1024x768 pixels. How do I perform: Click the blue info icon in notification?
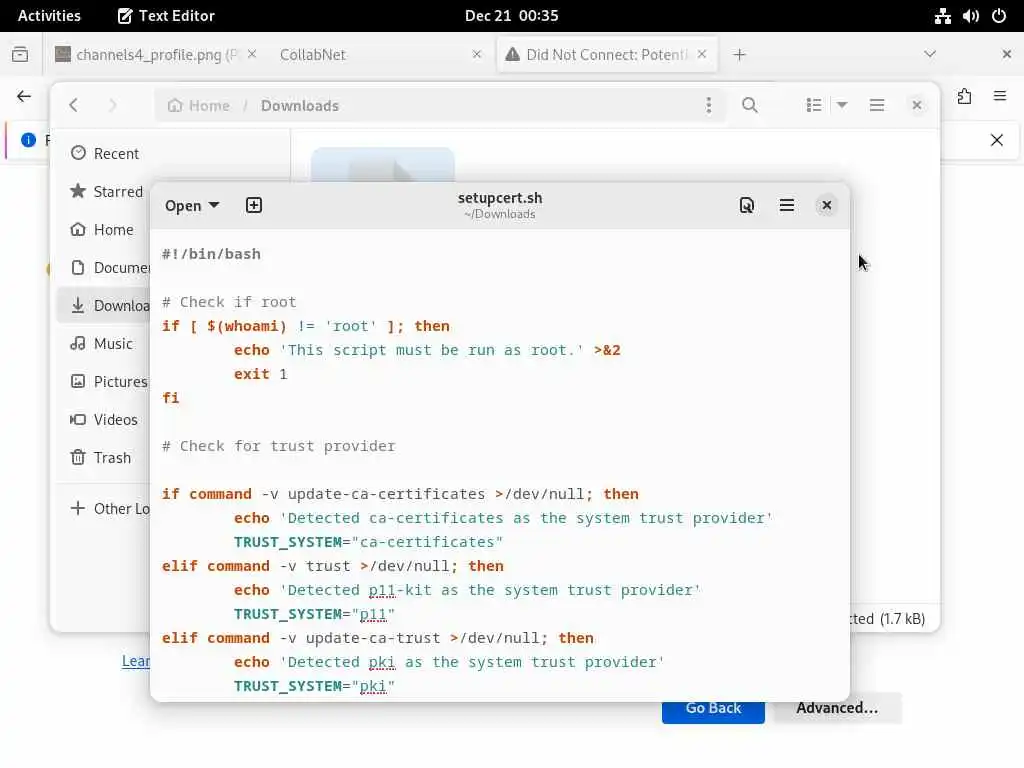[x=28, y=140]
